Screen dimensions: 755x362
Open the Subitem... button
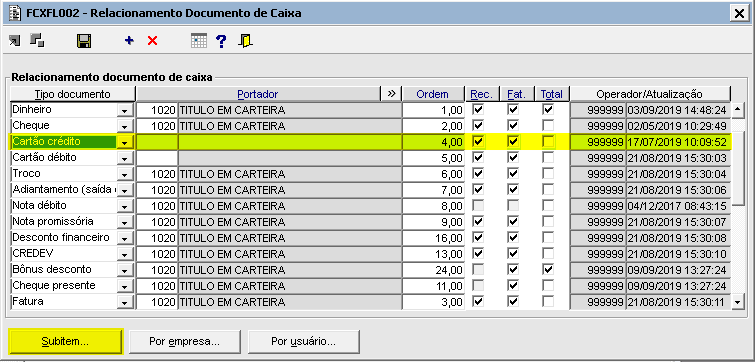[x=65, y=342]
